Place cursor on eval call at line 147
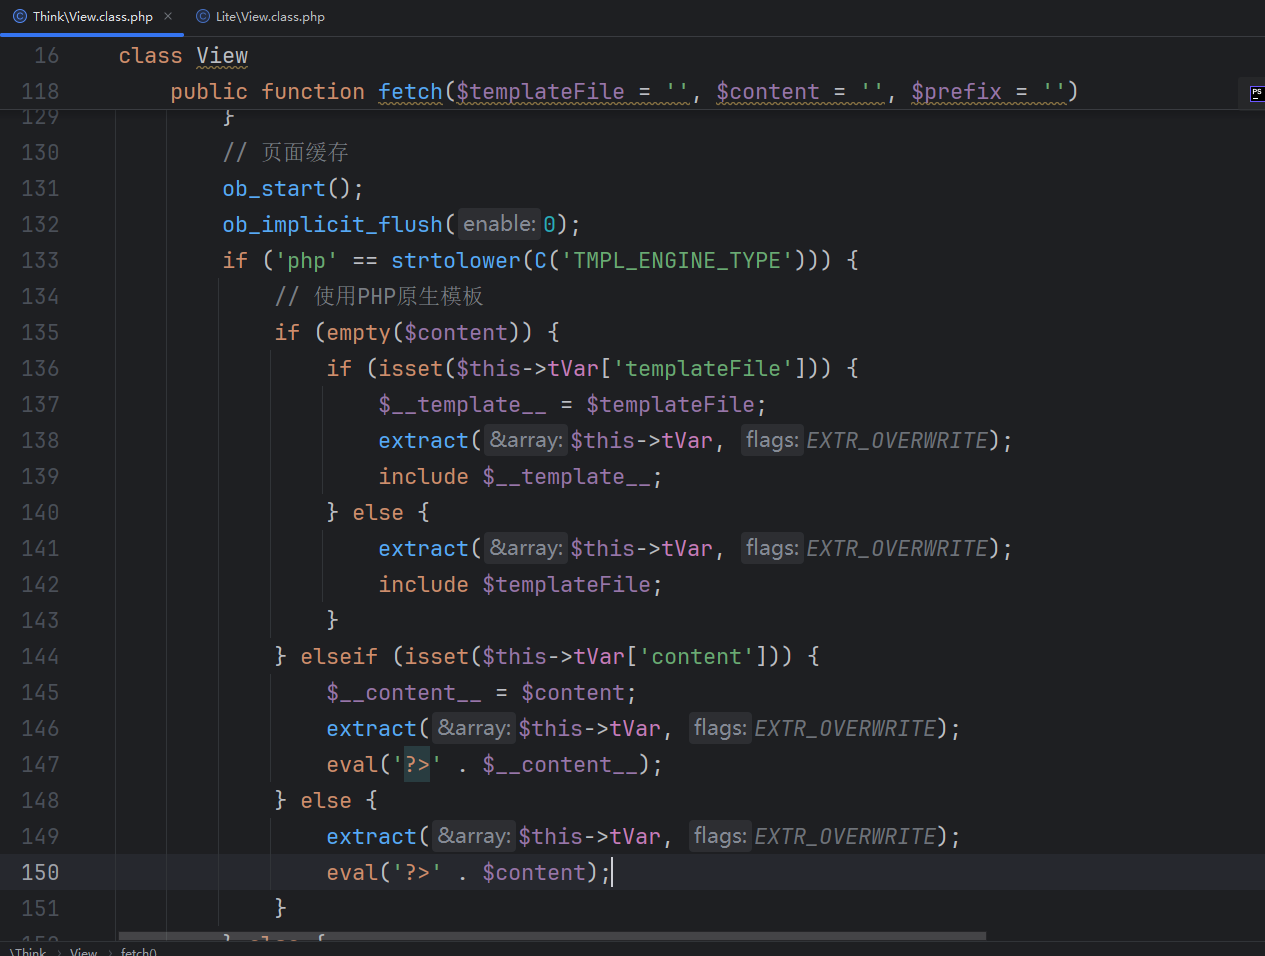The image size is (1265, 956). point(352,764)
